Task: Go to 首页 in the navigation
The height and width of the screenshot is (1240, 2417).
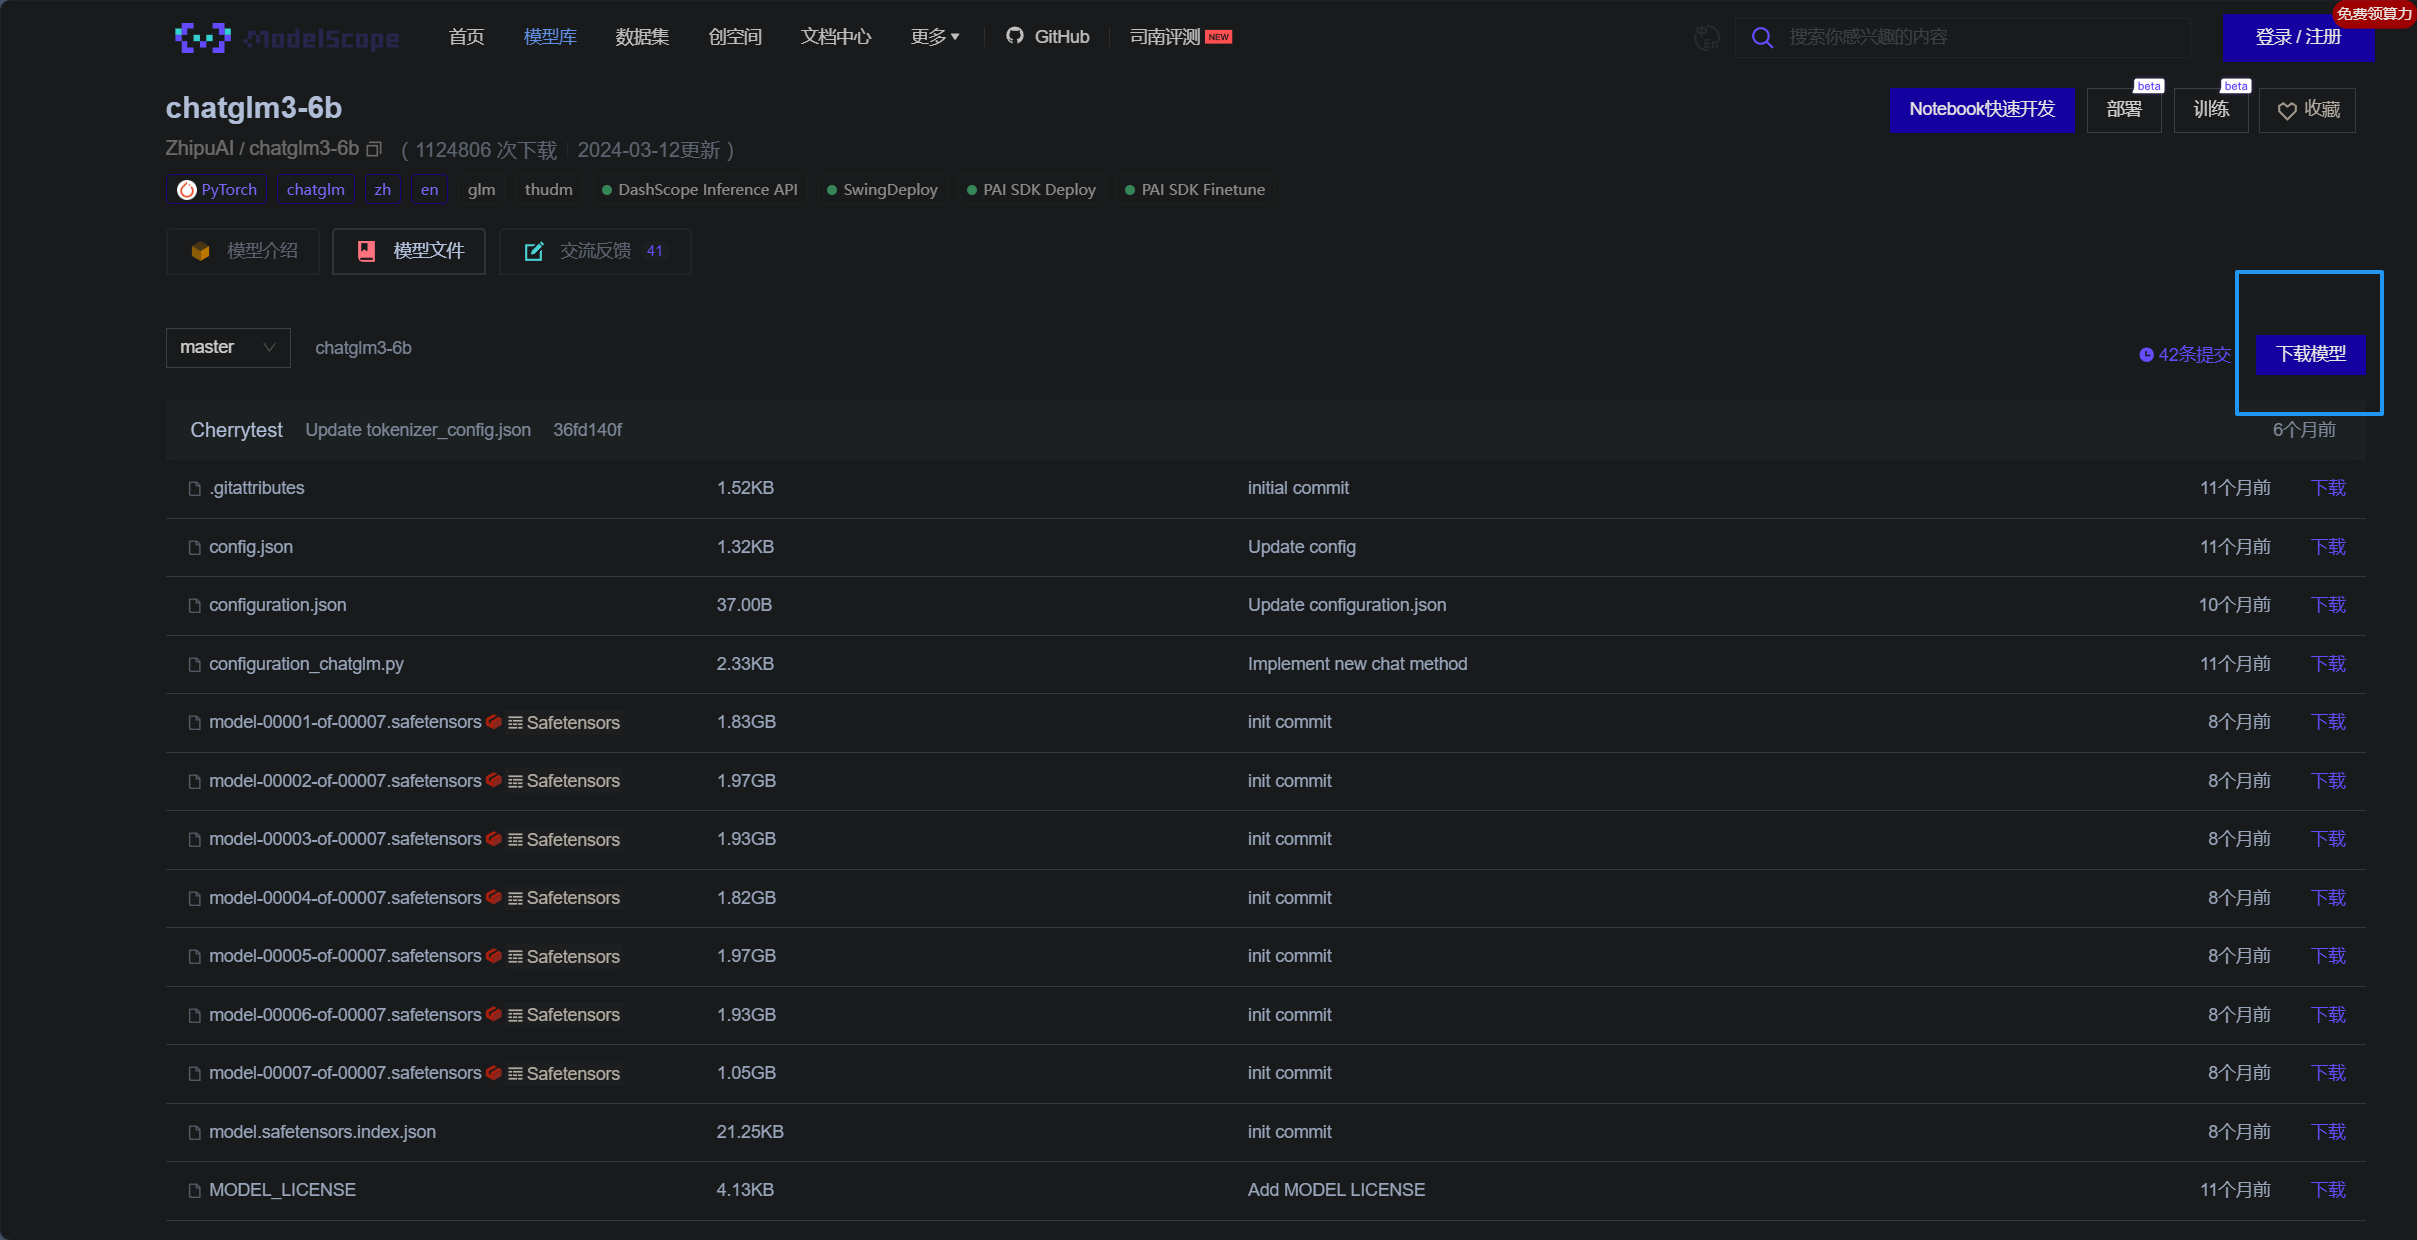Action: (x=466, y=37)
